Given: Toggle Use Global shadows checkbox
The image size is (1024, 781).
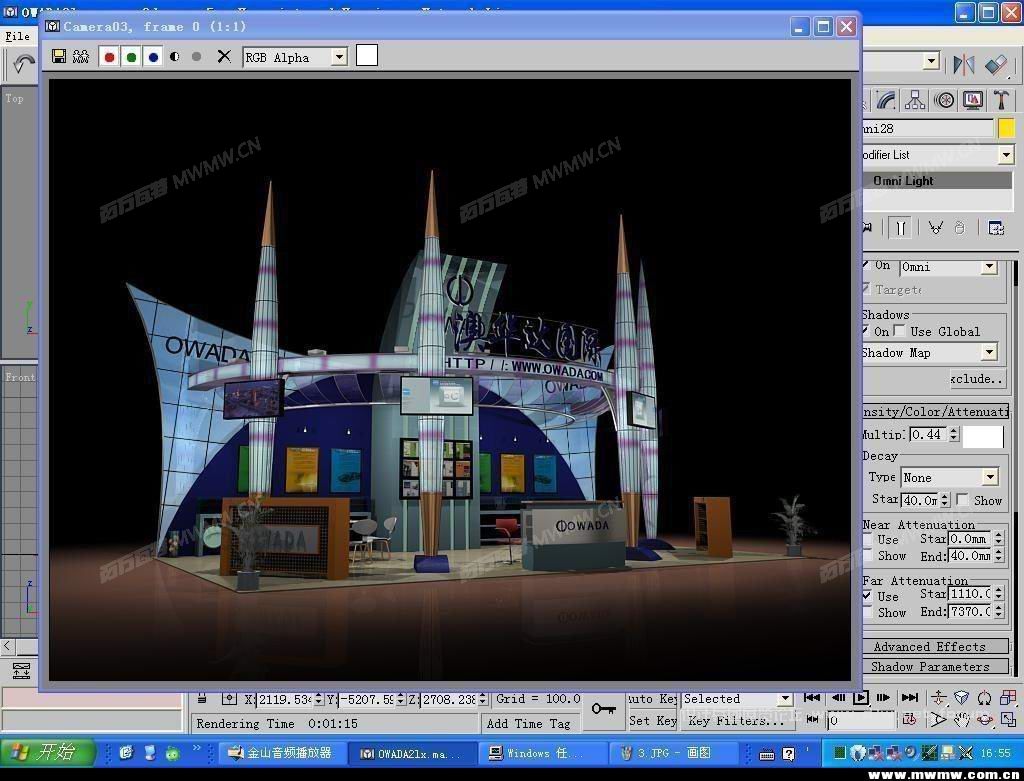Looking at the screenshot, I should pos(899,331).
